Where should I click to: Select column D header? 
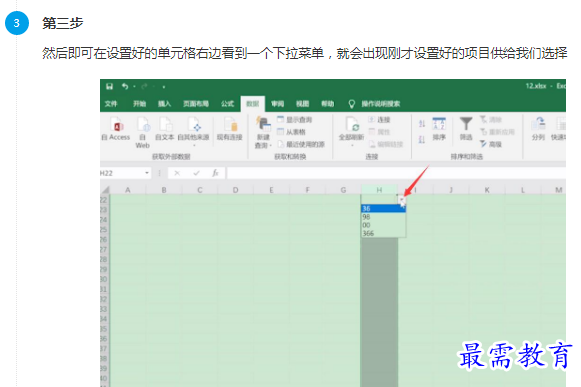[x=236, y=190]
